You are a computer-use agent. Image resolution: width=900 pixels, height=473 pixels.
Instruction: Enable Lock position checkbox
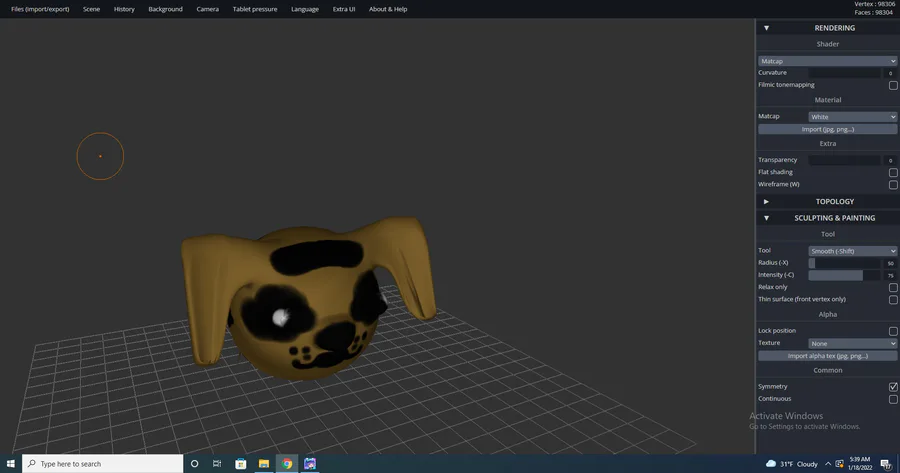(893, 331)
